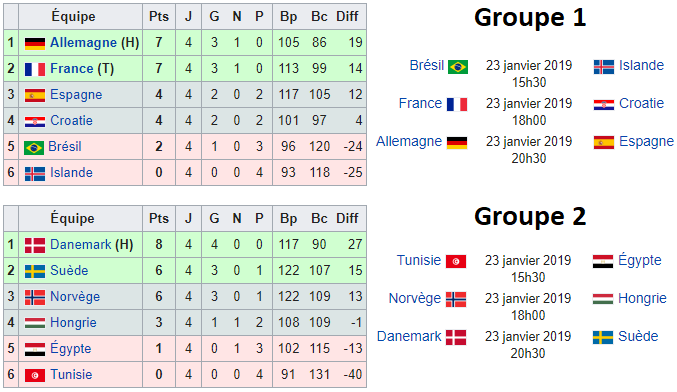Click the Croatia flag in the standings table
The width and height of the screenshot is (677, 392).
coord(35,121)
